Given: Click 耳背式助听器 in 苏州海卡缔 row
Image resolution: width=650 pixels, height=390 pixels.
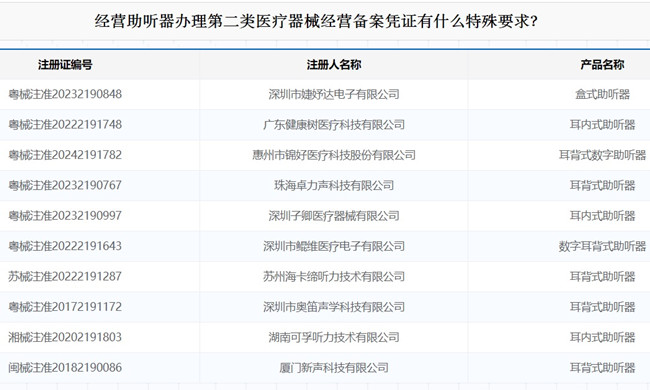Looking at the screenshot, I should [602, 276].
